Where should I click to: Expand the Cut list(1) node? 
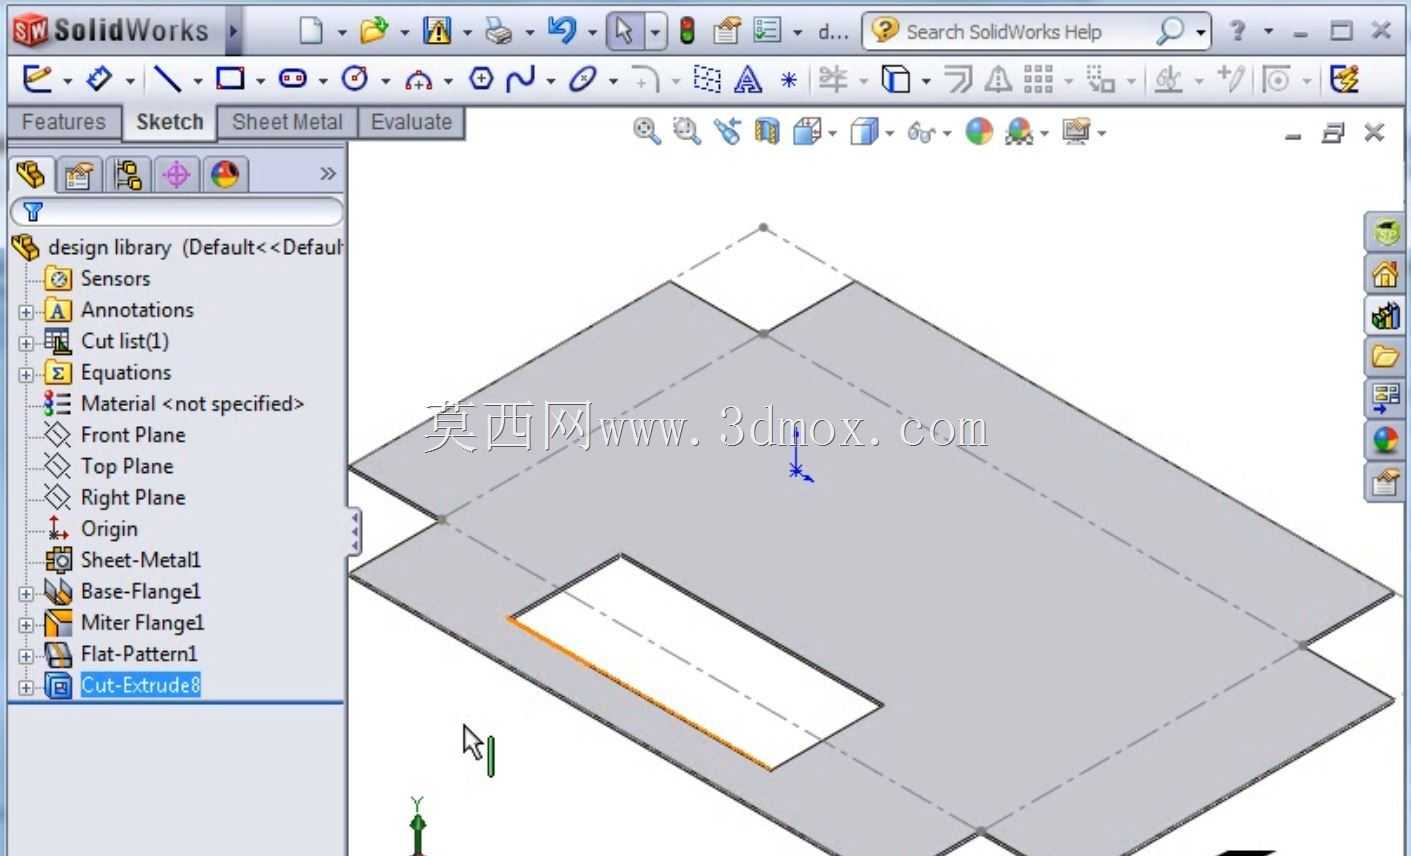click(x=26, y=343)
